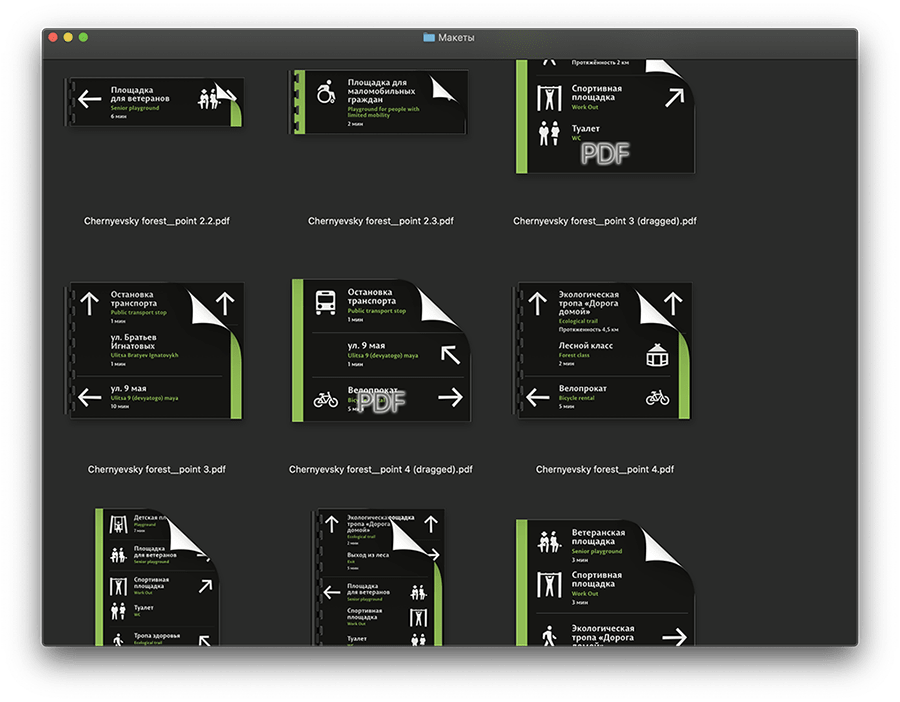Pick the point 4 (dragged) bus sign thumbnail
This screenshot has height=702, width=900.
[379, 350]
